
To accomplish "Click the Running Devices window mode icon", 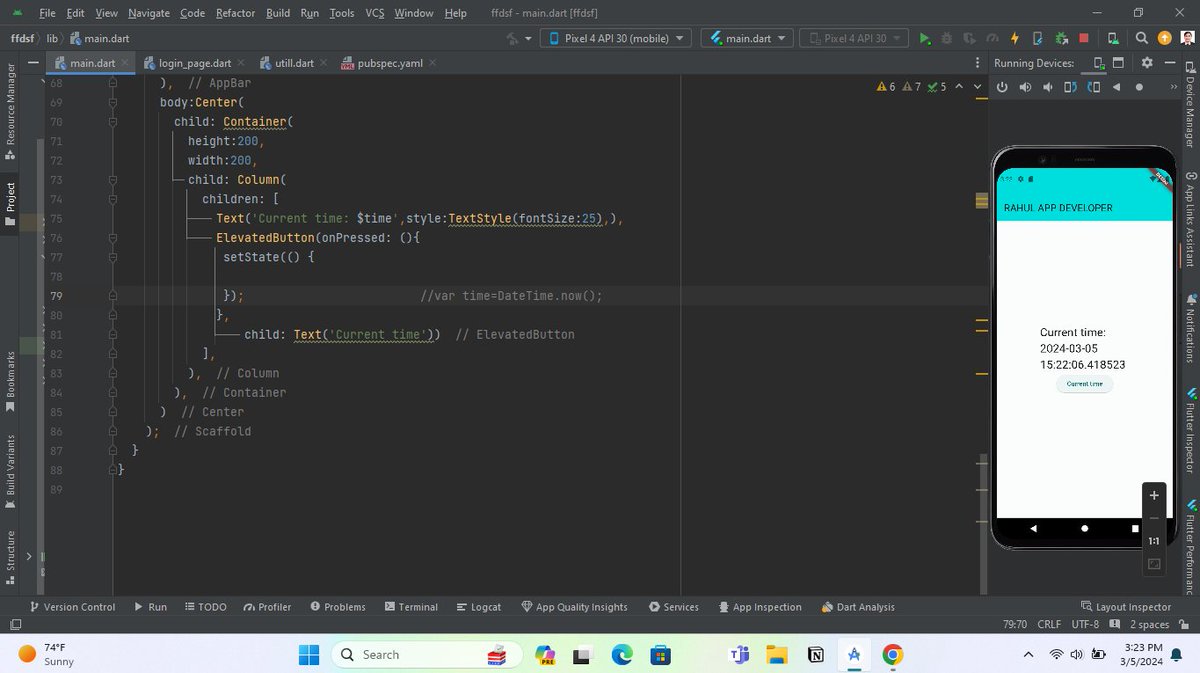I will 1119,63.
